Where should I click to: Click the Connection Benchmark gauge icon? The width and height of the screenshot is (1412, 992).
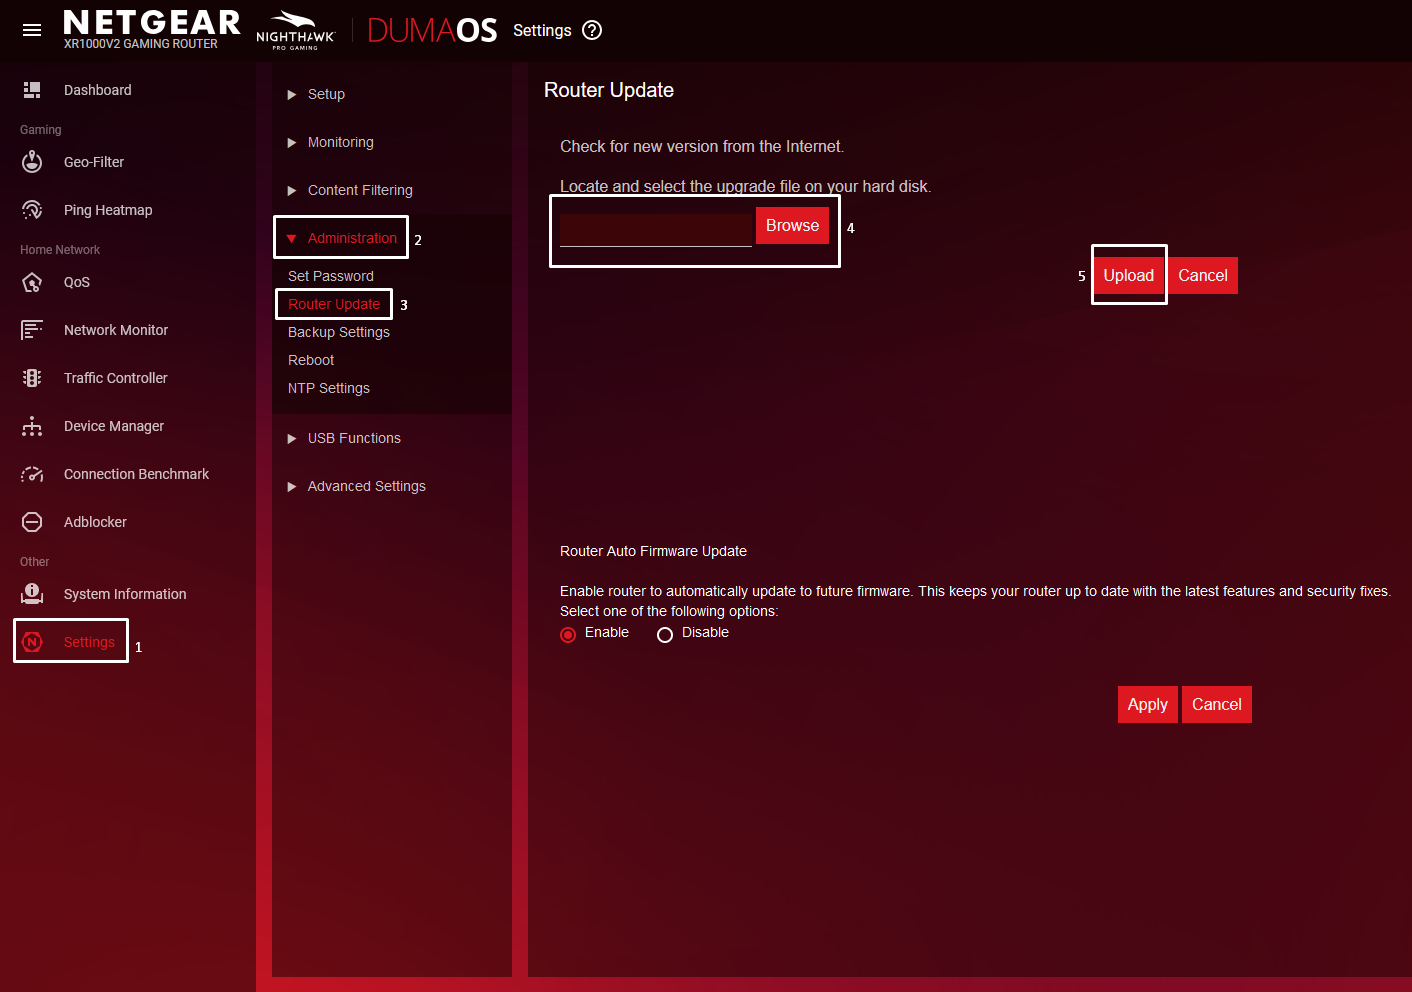pyautogui.click(x=32, y=474)
